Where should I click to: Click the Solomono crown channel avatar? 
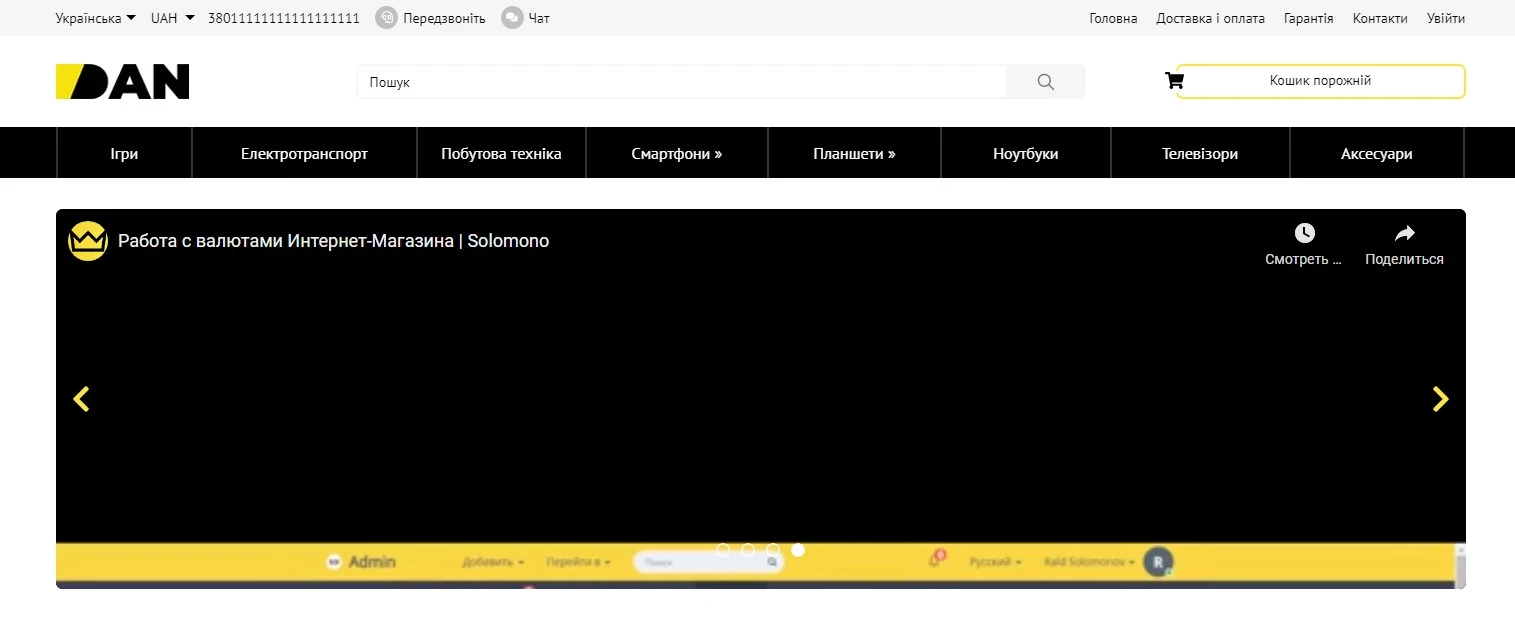point(88,241)
